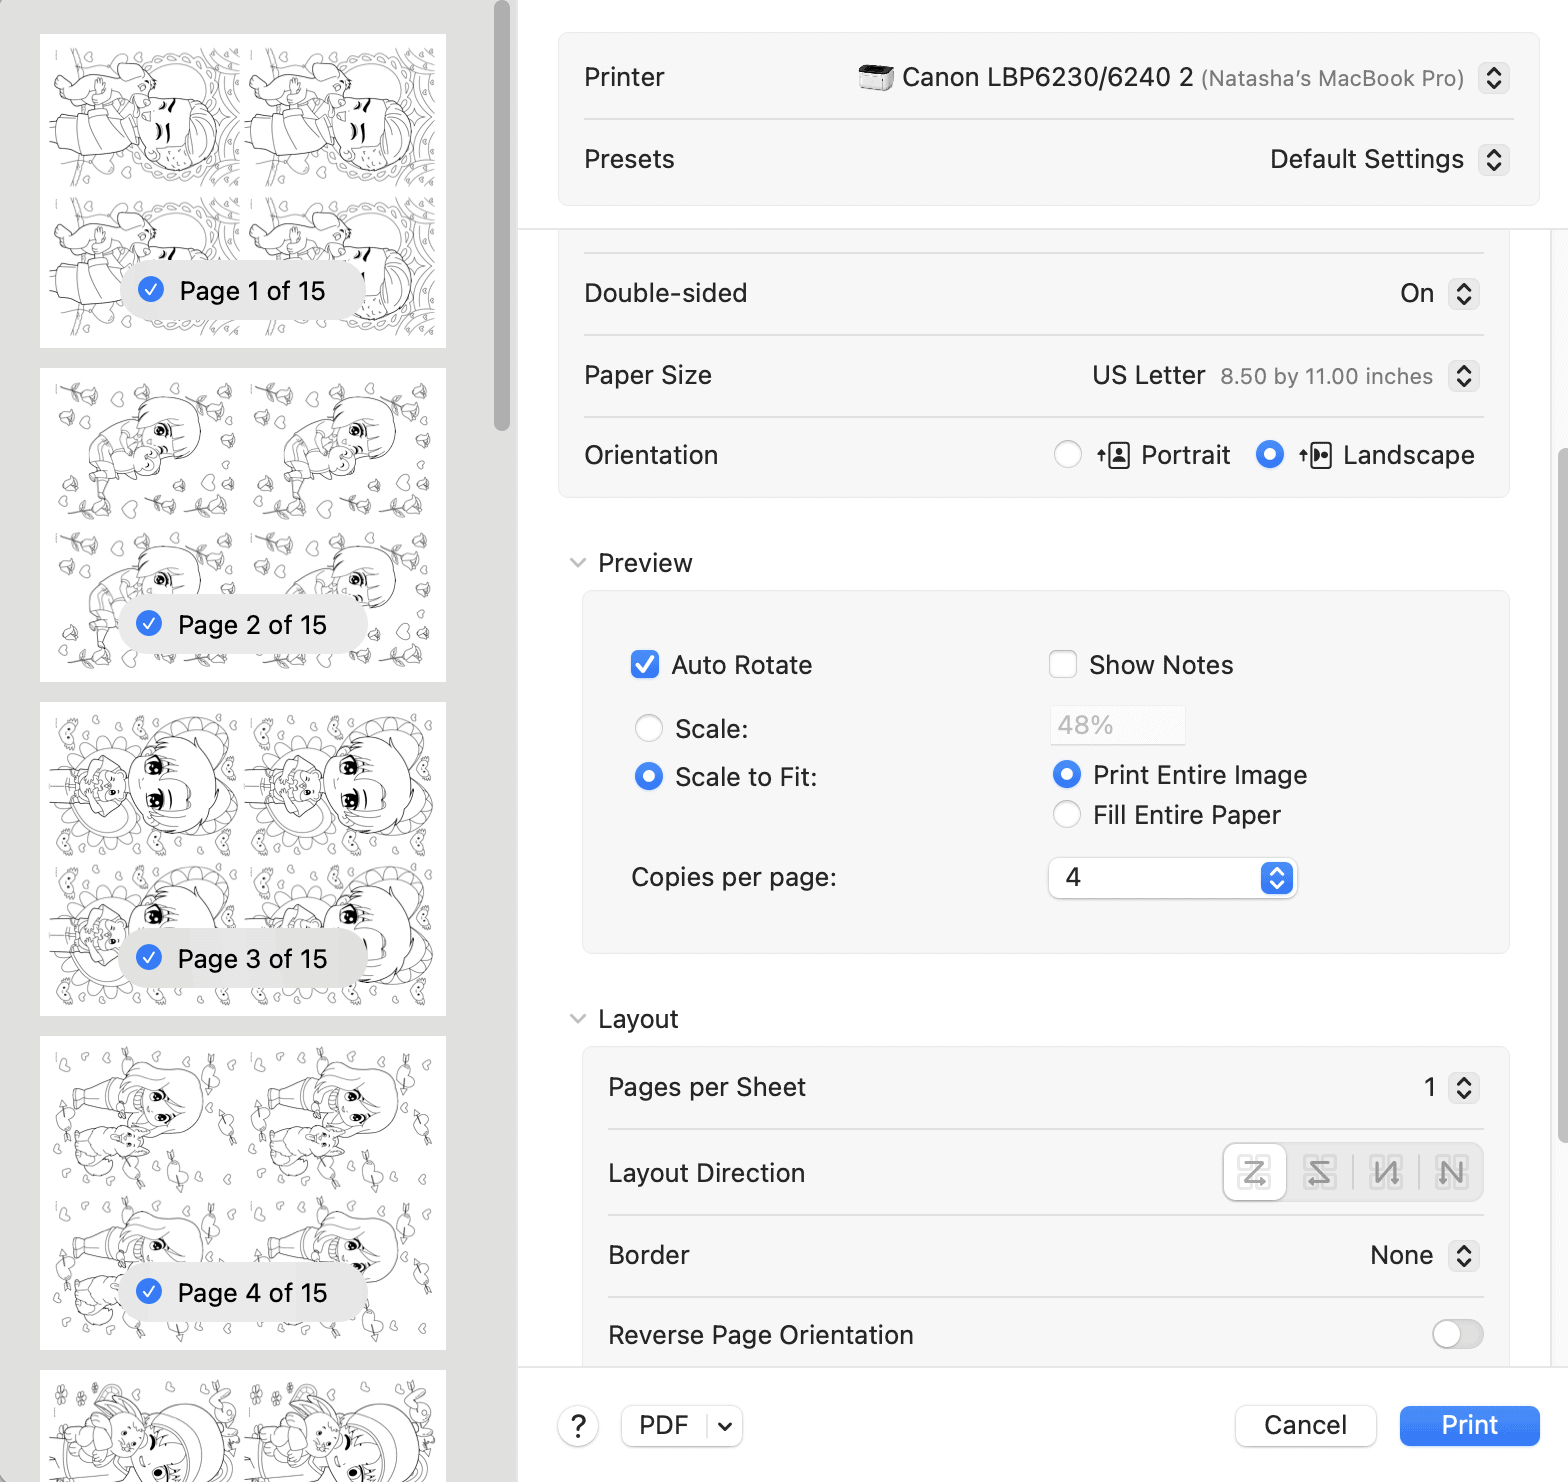Select the N-pattern layout direction icon
This screenshot has width=1568, height=1482.
pos(1451,1172)
